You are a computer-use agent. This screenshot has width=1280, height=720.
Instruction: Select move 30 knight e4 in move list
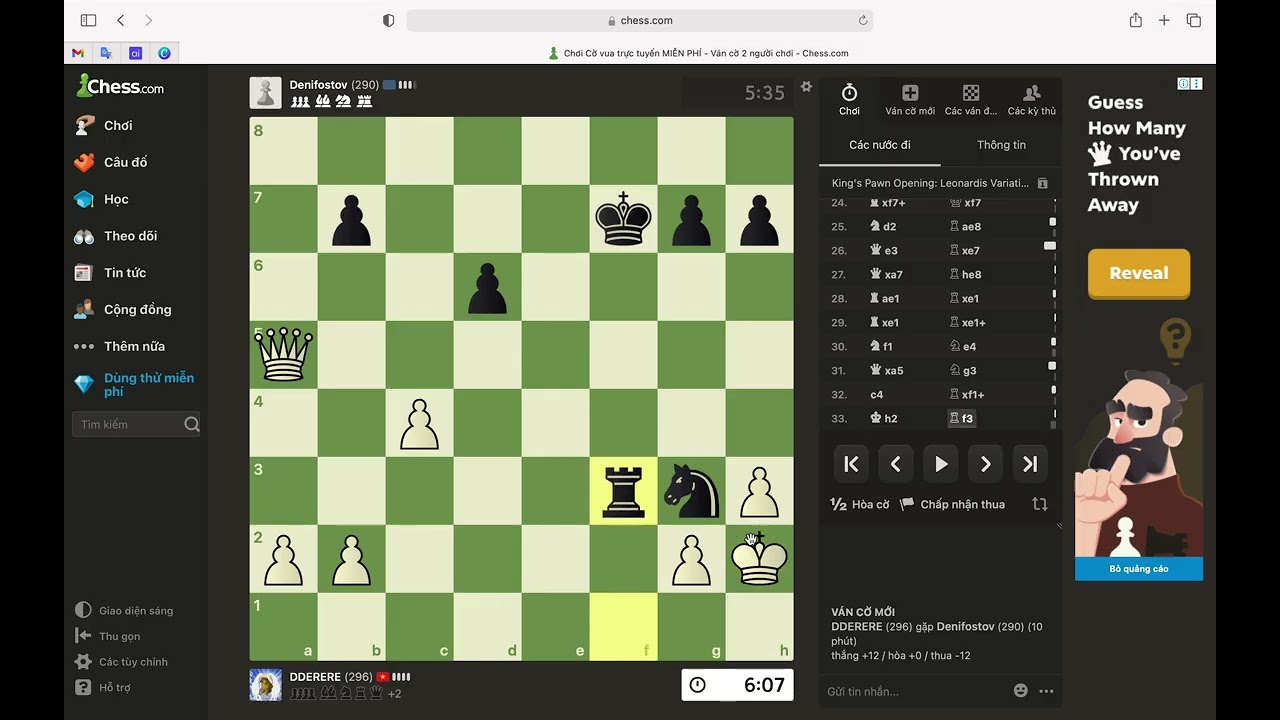pos(962,347)
